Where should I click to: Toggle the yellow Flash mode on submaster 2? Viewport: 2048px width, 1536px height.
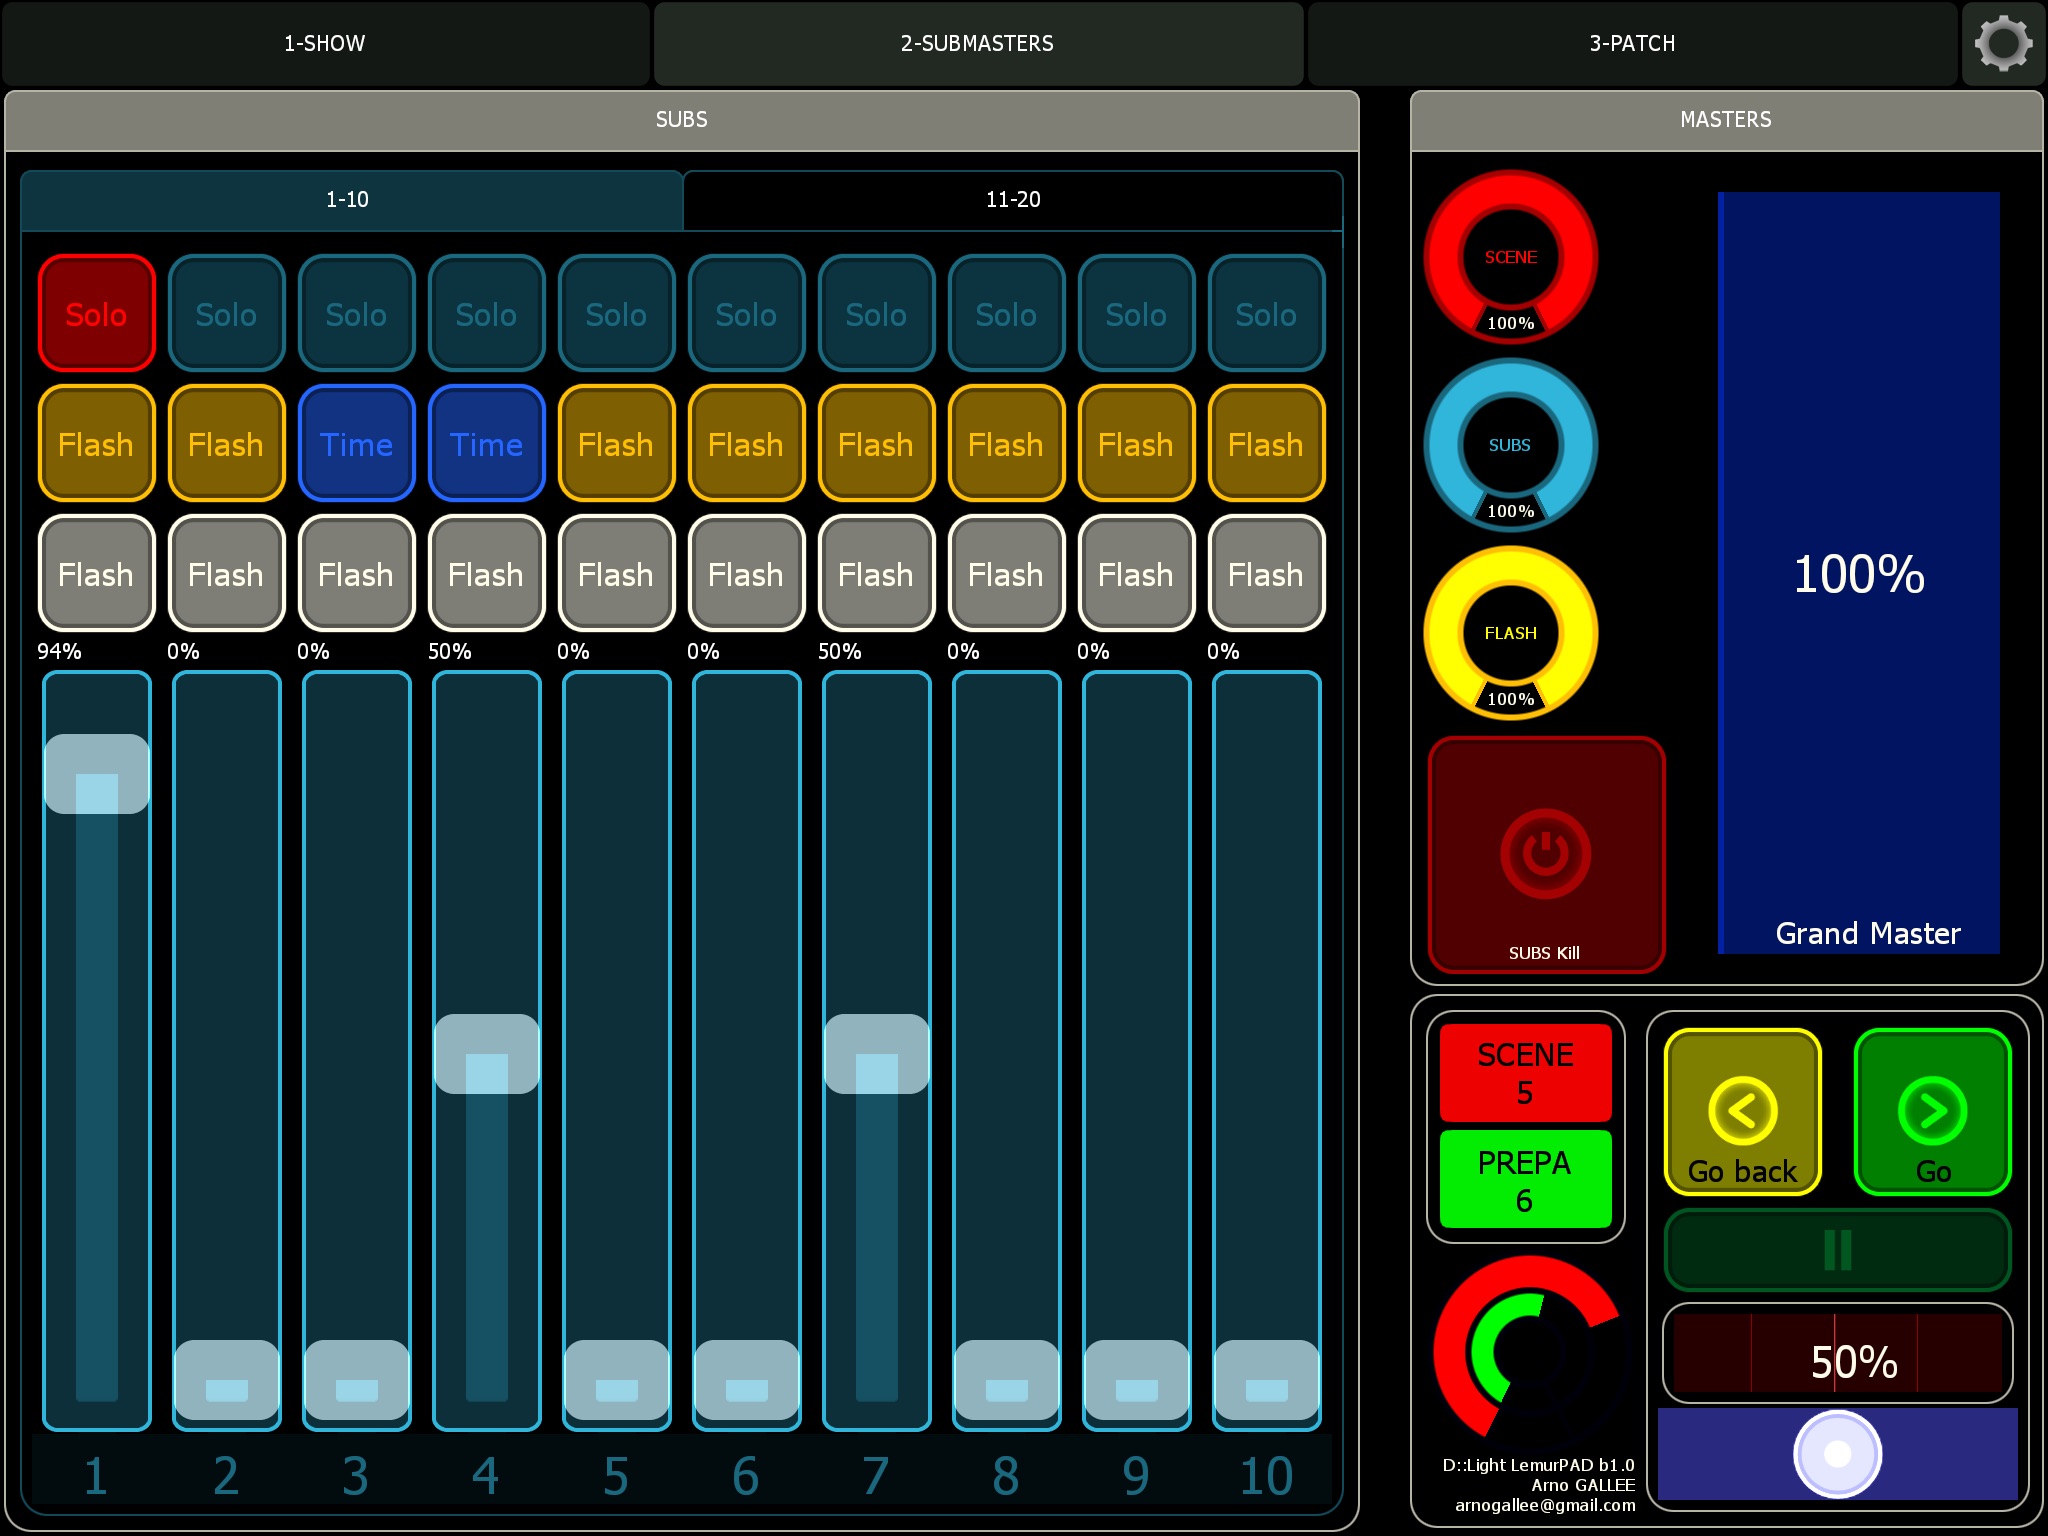click(x=226, y=444)
